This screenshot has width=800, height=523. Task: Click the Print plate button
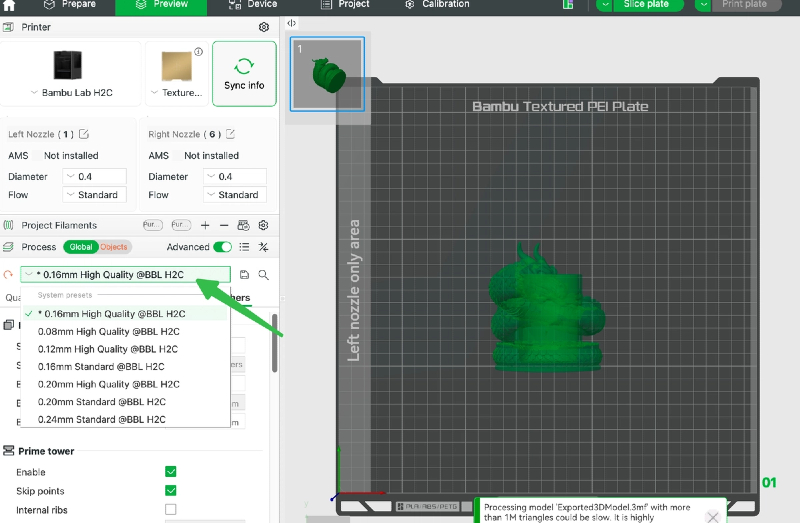744,5
